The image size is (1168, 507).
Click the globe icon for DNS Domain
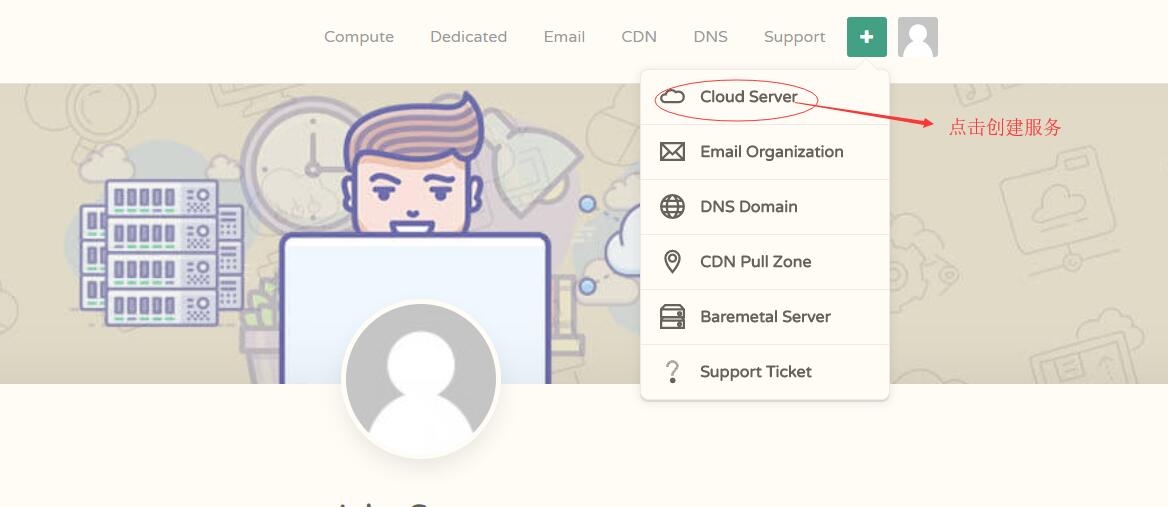pos(672,206)
